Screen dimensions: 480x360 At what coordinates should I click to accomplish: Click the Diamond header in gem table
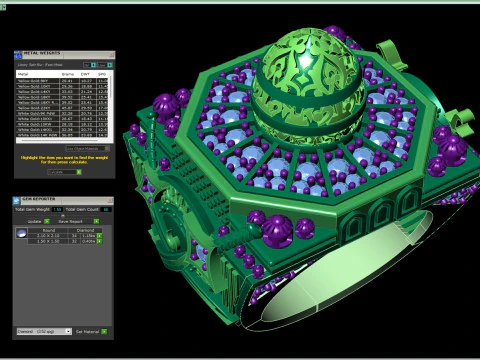pyautogui.click(x=85, y=230)
